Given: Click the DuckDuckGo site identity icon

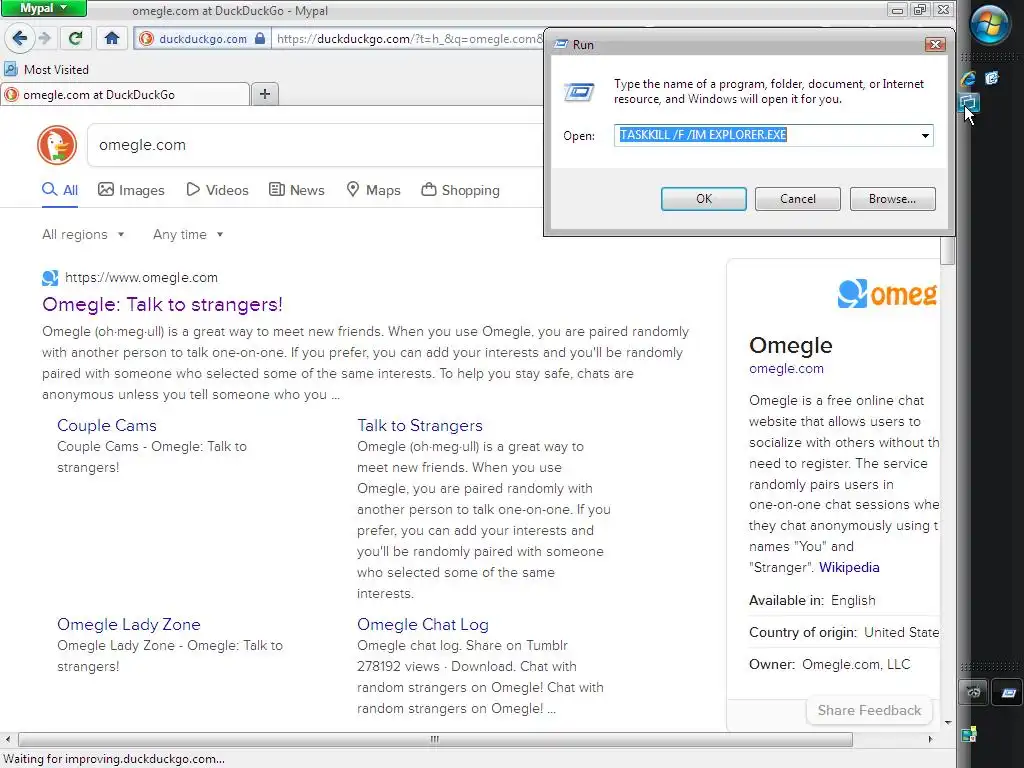Looking at the screenshot, I should (146, 39).
